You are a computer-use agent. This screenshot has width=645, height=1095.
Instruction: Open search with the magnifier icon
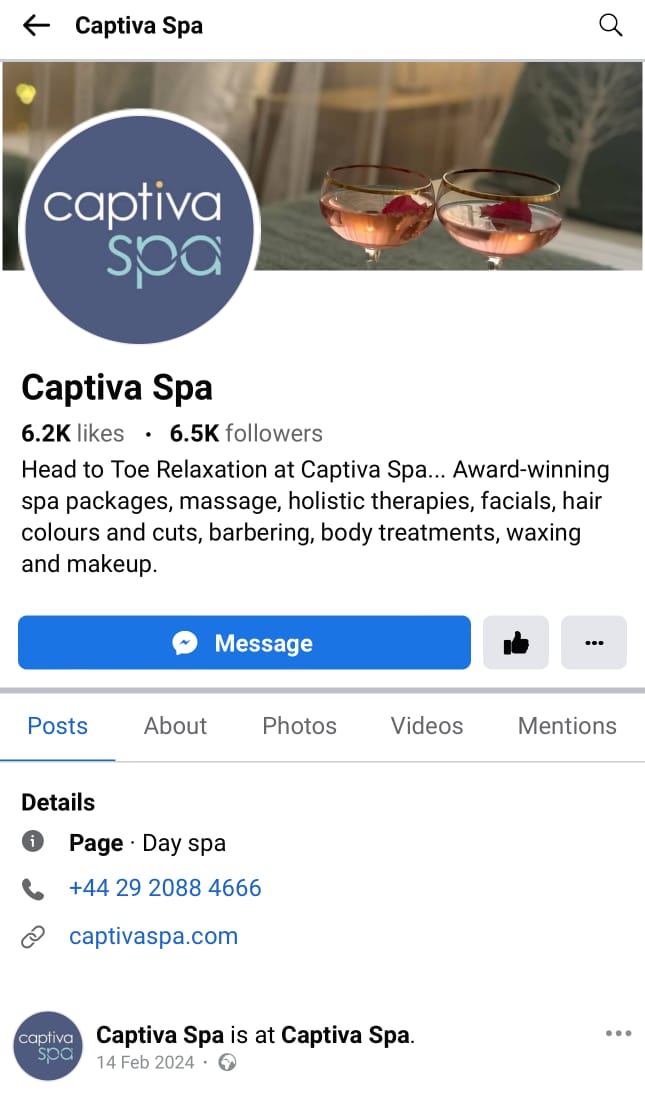(x=610, y=25)
